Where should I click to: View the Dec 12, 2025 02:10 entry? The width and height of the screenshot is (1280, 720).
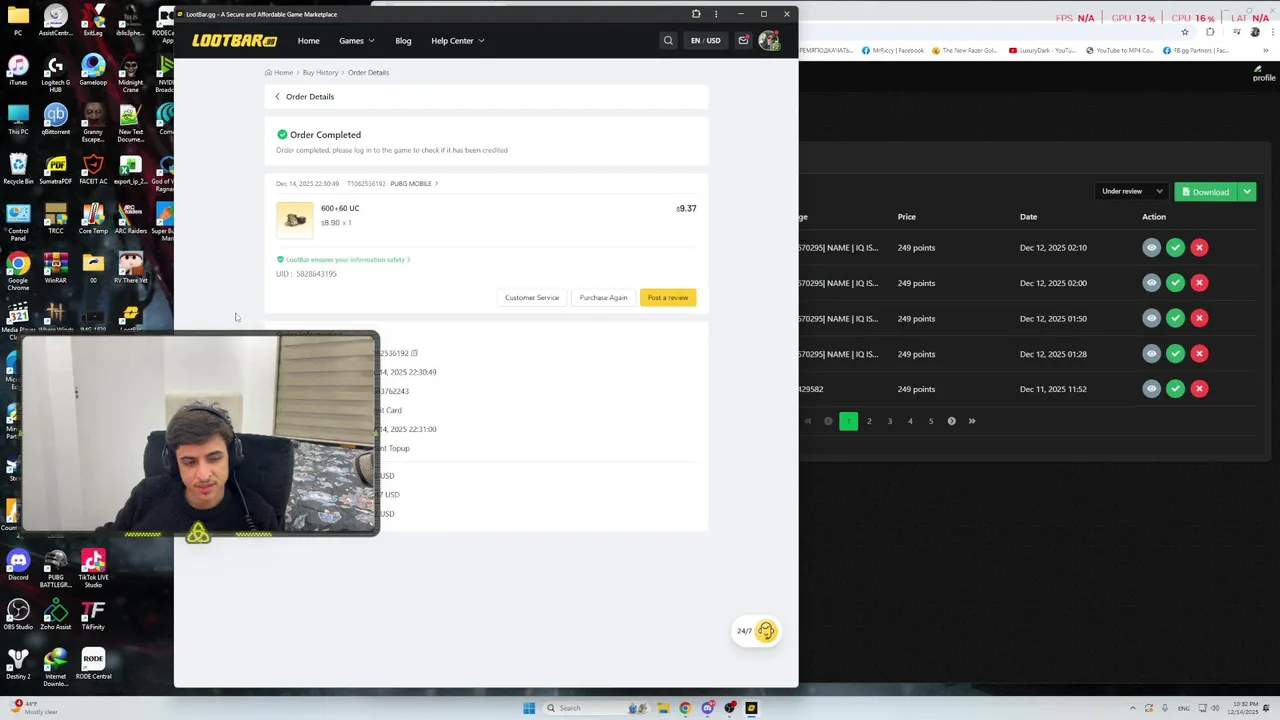pos(1151,247)
